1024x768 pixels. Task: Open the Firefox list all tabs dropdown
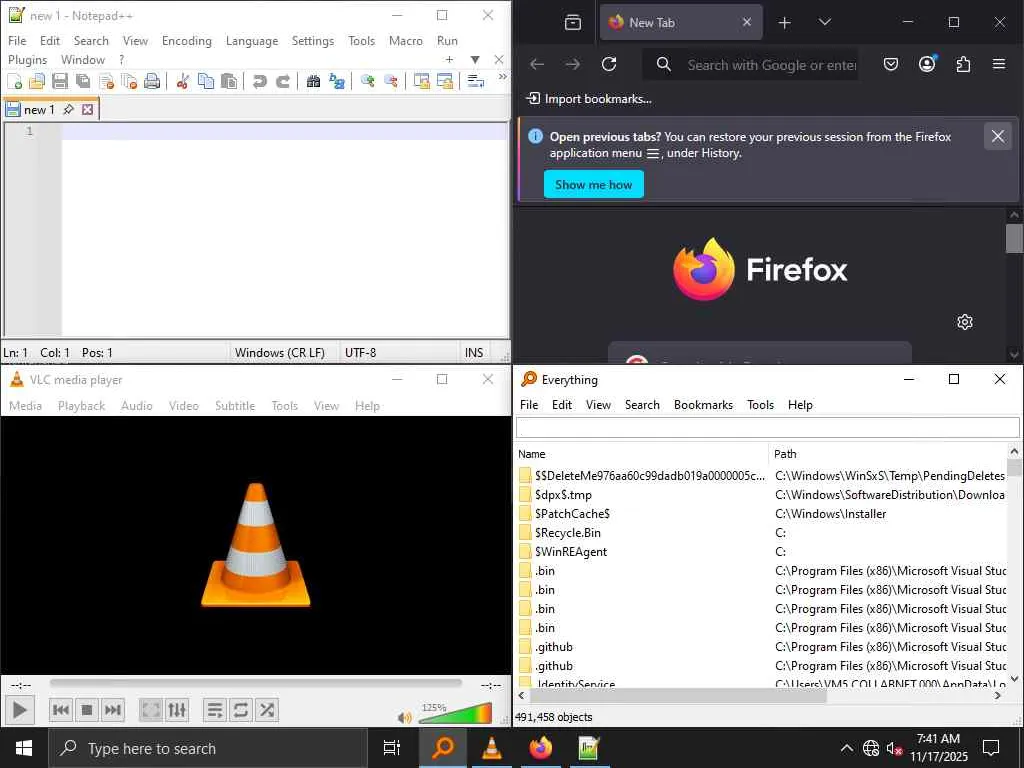click(x=824, y=22)
